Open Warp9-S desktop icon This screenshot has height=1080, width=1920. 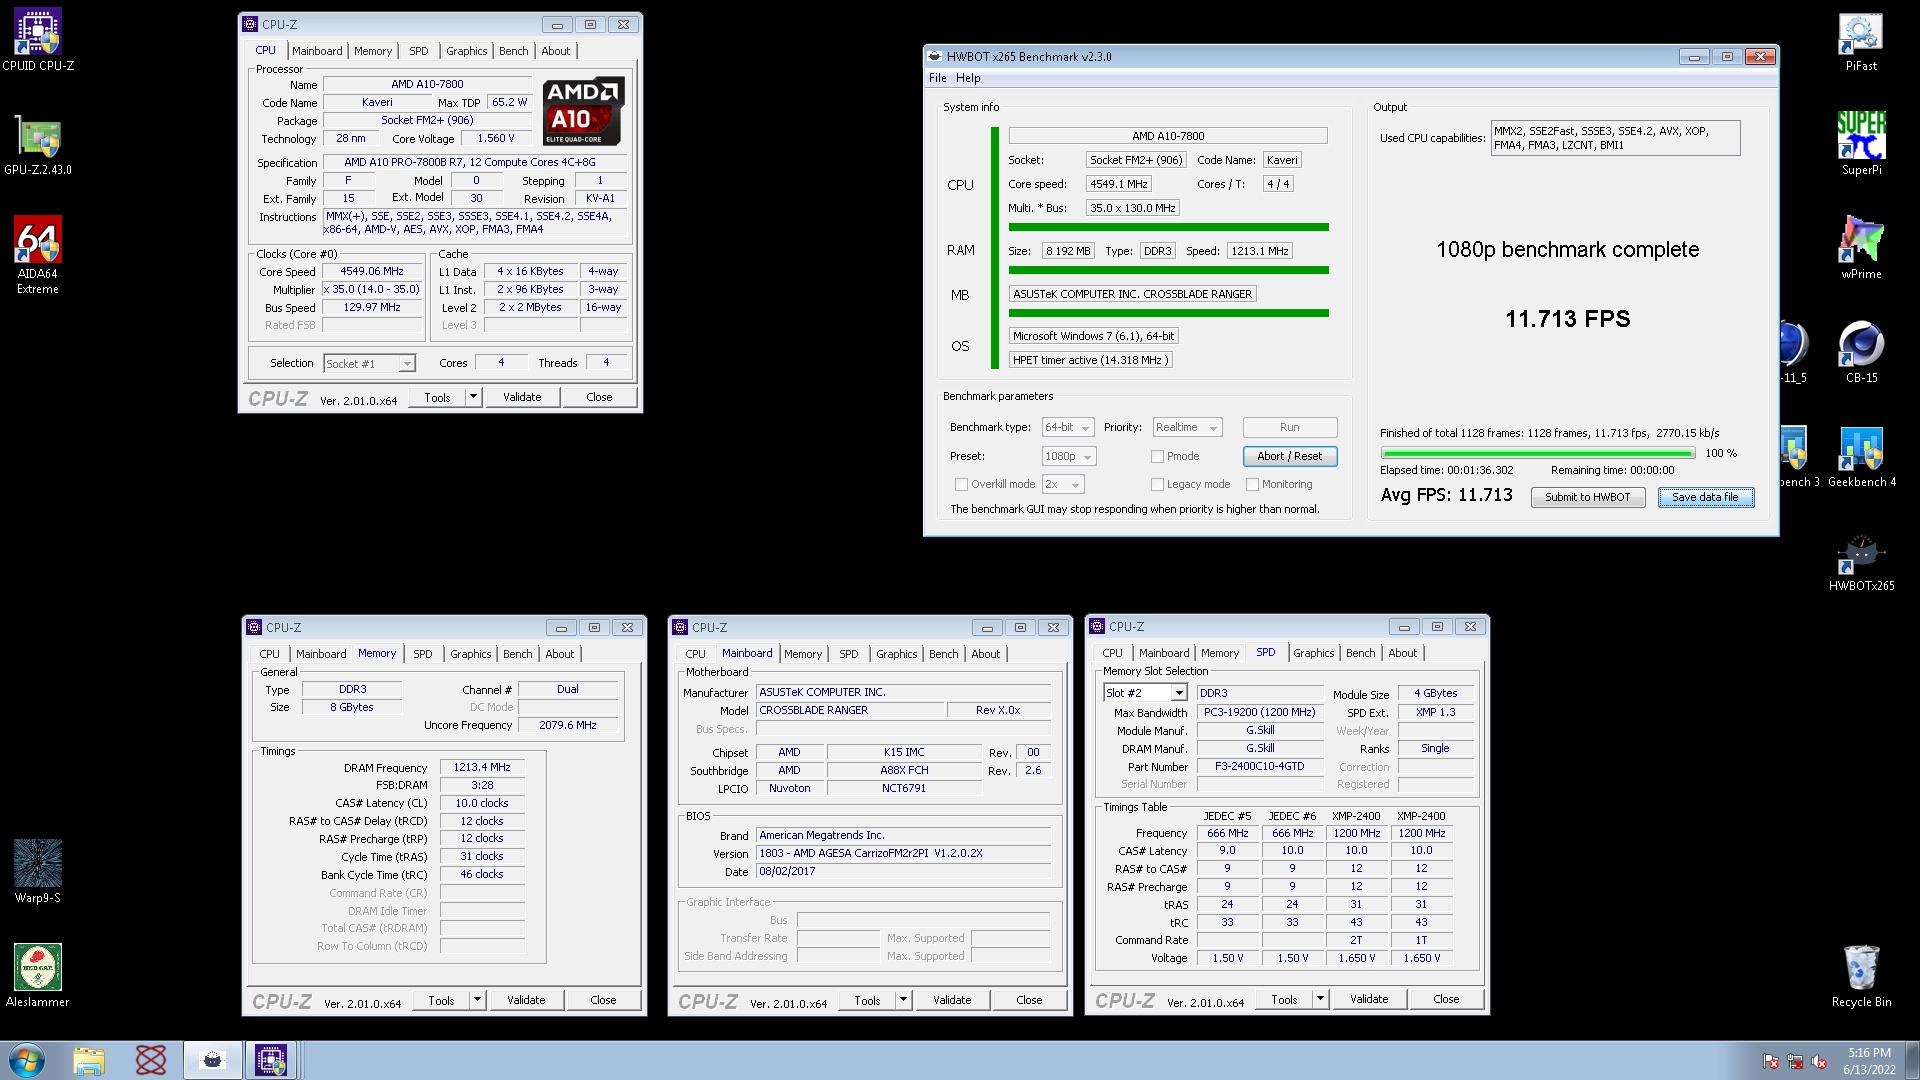(37, 871)
